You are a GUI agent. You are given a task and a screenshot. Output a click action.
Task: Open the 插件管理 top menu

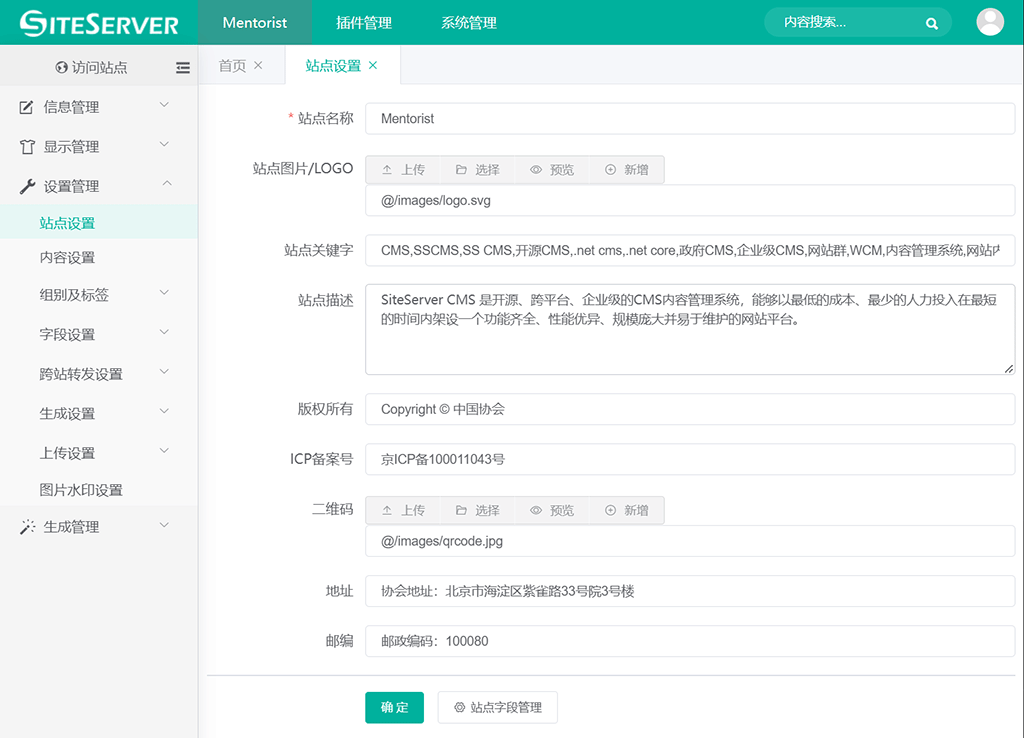coord(364,23)
